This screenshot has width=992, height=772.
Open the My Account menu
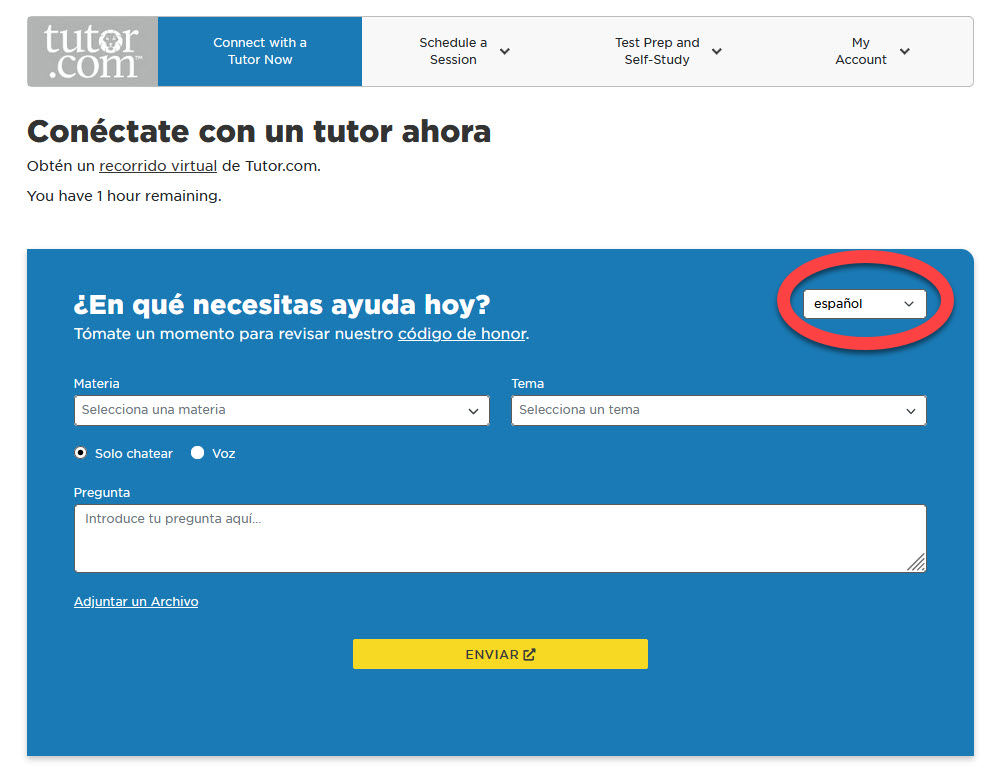click(861, 50)
